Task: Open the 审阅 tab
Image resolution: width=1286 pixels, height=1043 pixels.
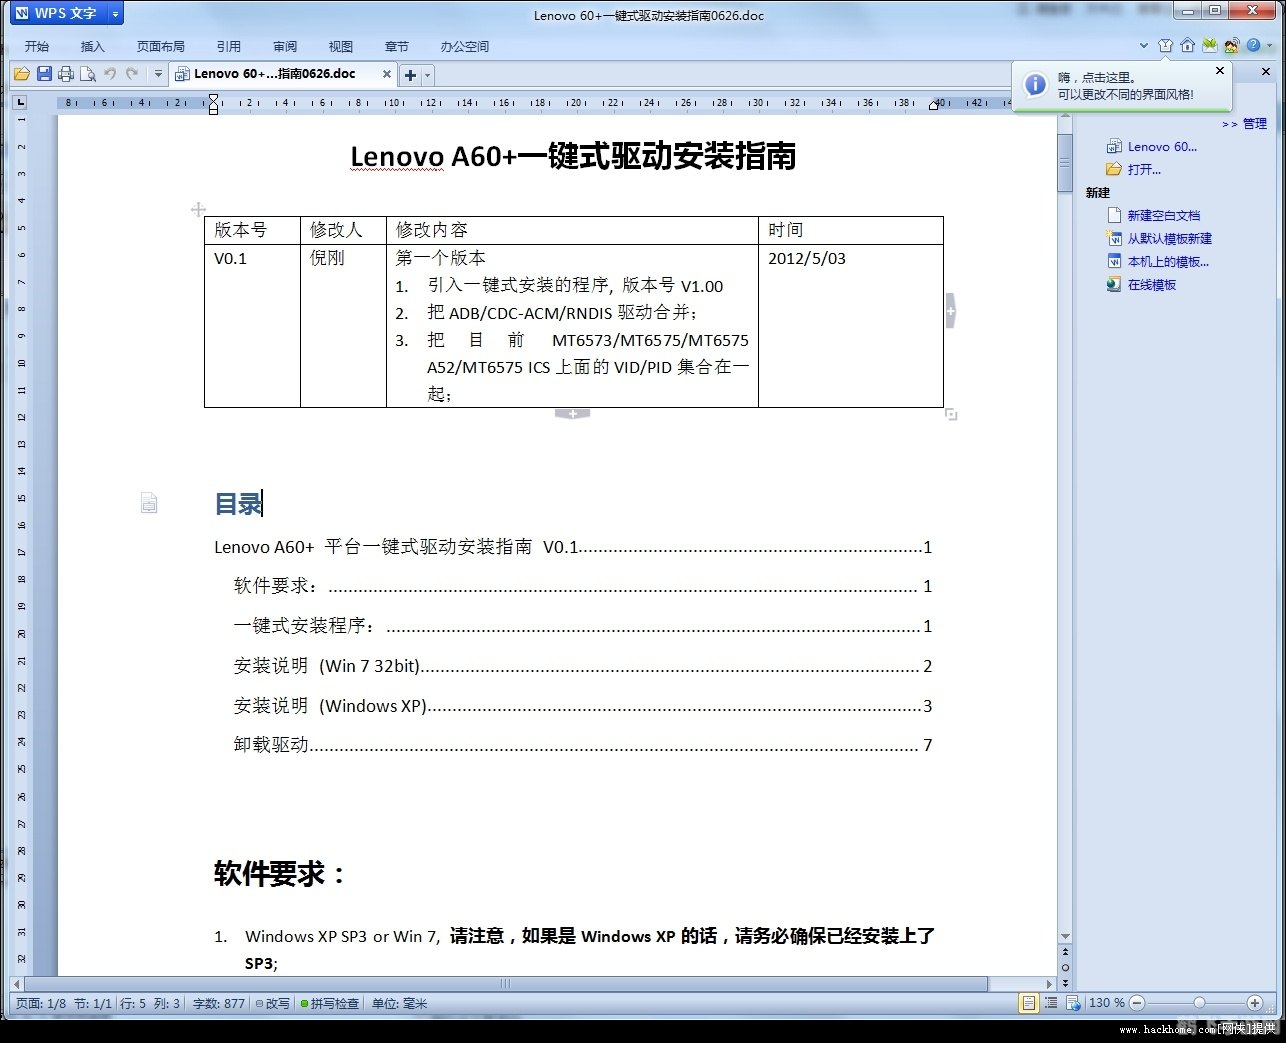Action: pos(285,46)
